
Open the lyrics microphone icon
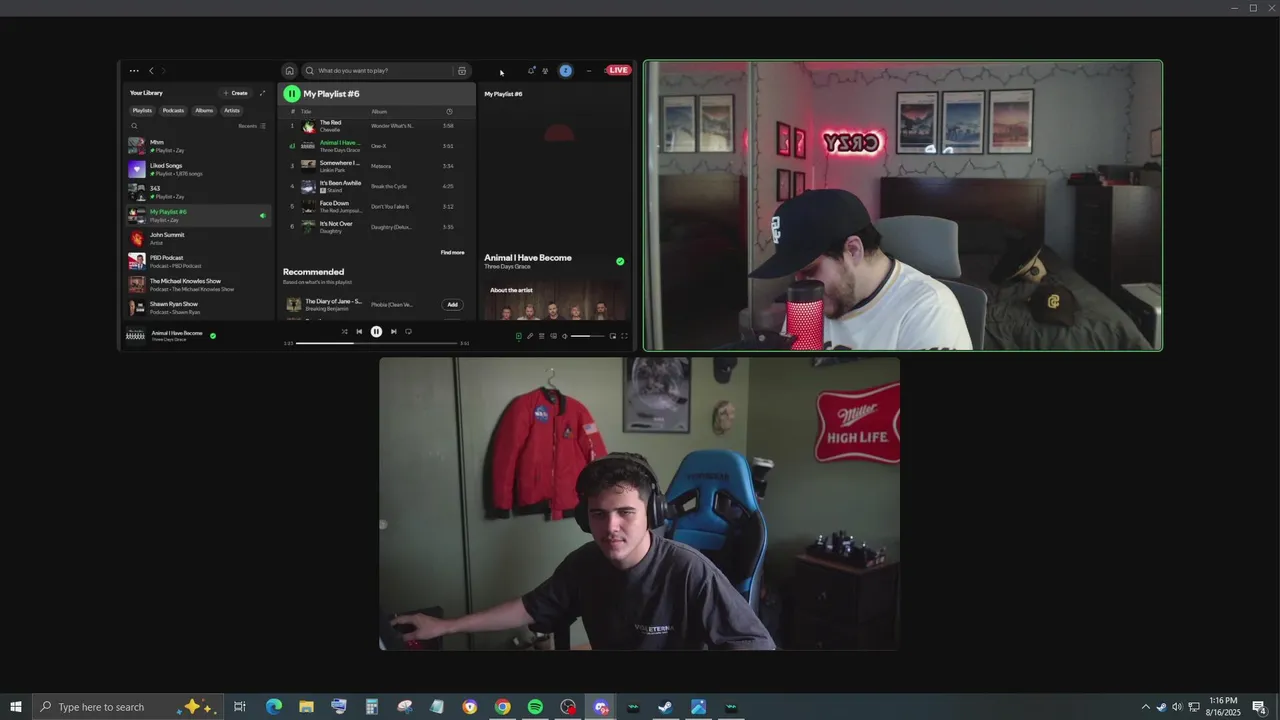point(530,336)
